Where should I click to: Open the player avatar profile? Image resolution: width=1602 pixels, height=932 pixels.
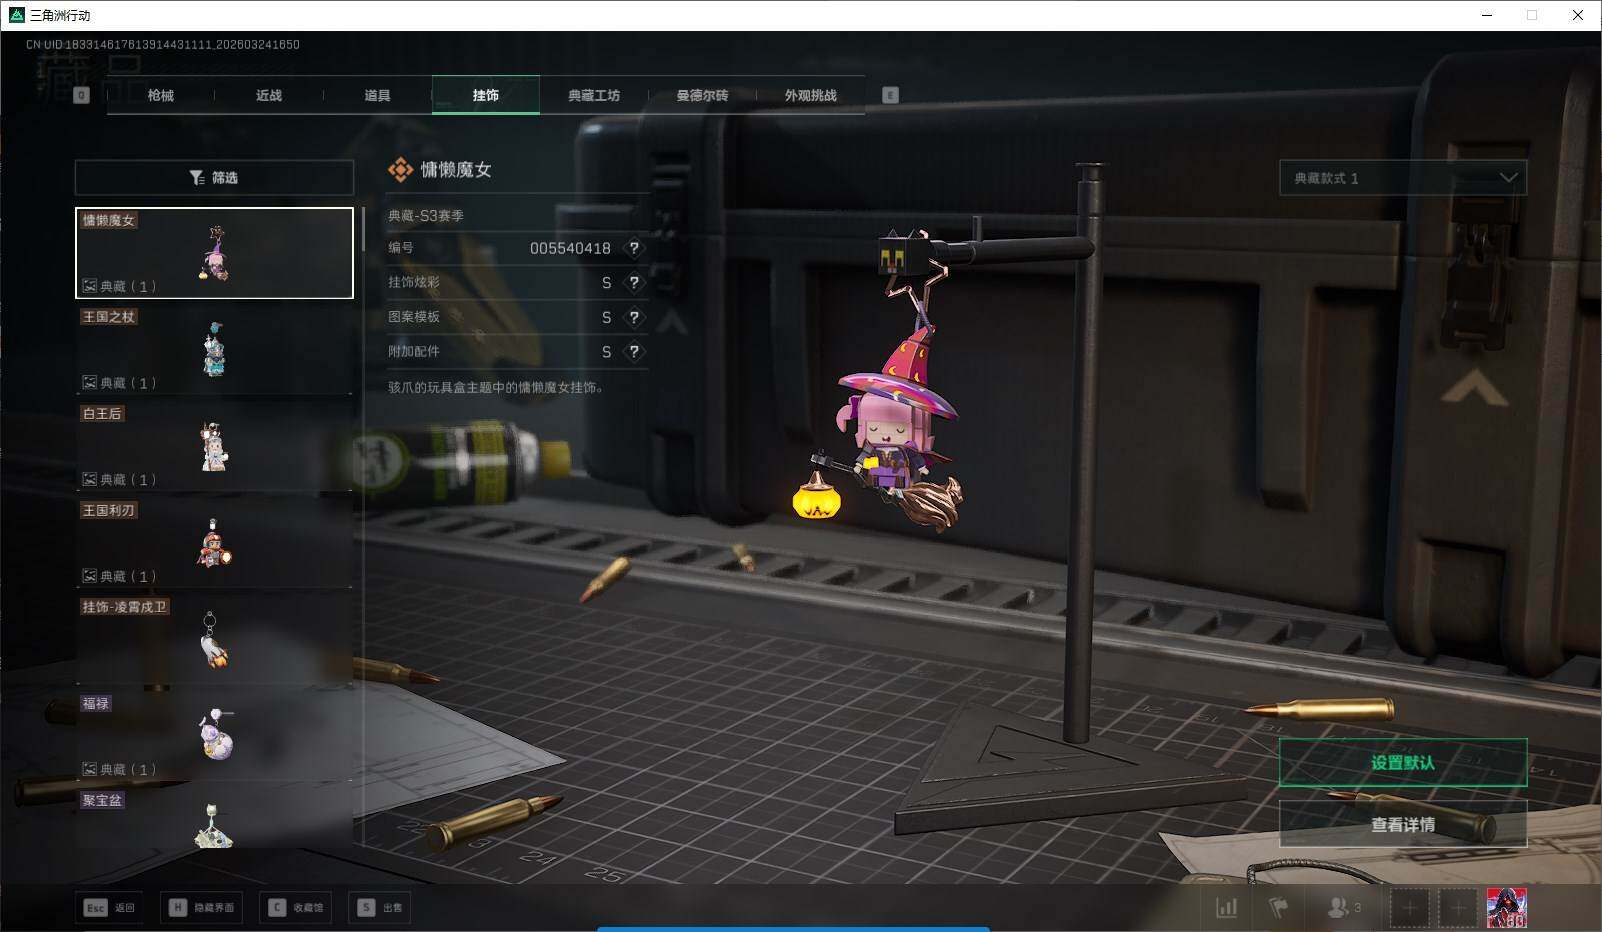[x=1507, y=907]
